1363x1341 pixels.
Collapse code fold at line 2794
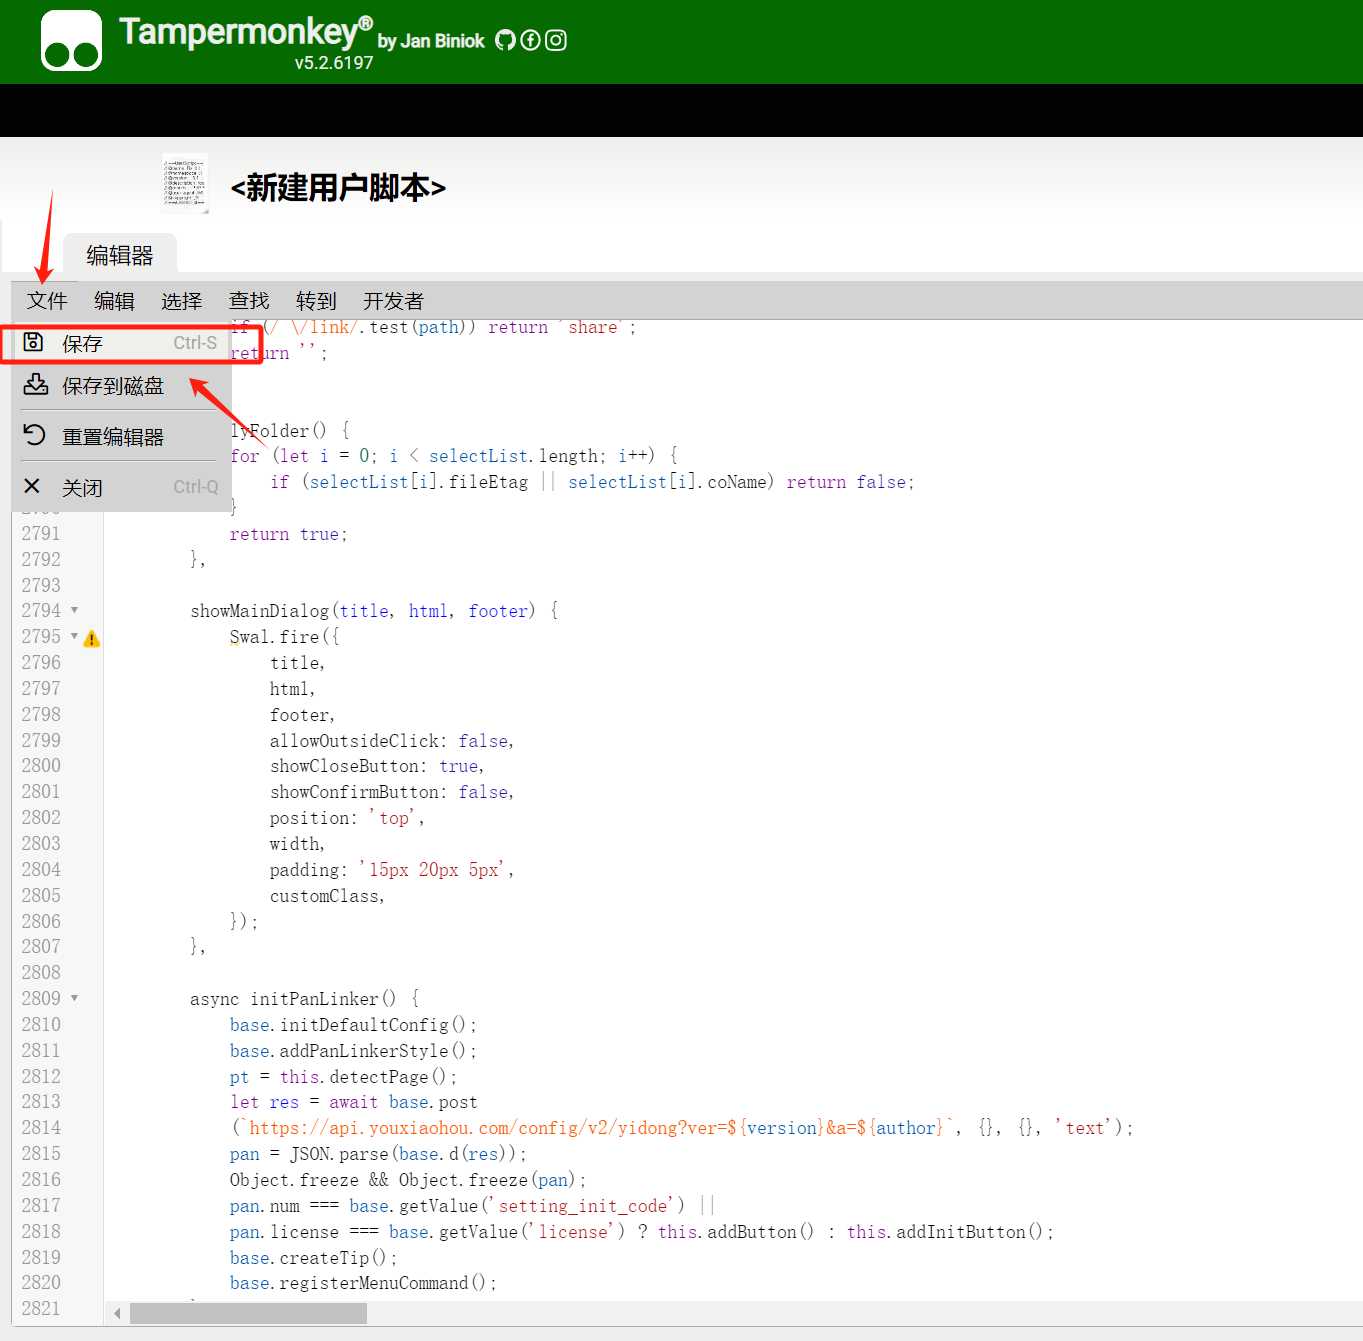(74, 610)
